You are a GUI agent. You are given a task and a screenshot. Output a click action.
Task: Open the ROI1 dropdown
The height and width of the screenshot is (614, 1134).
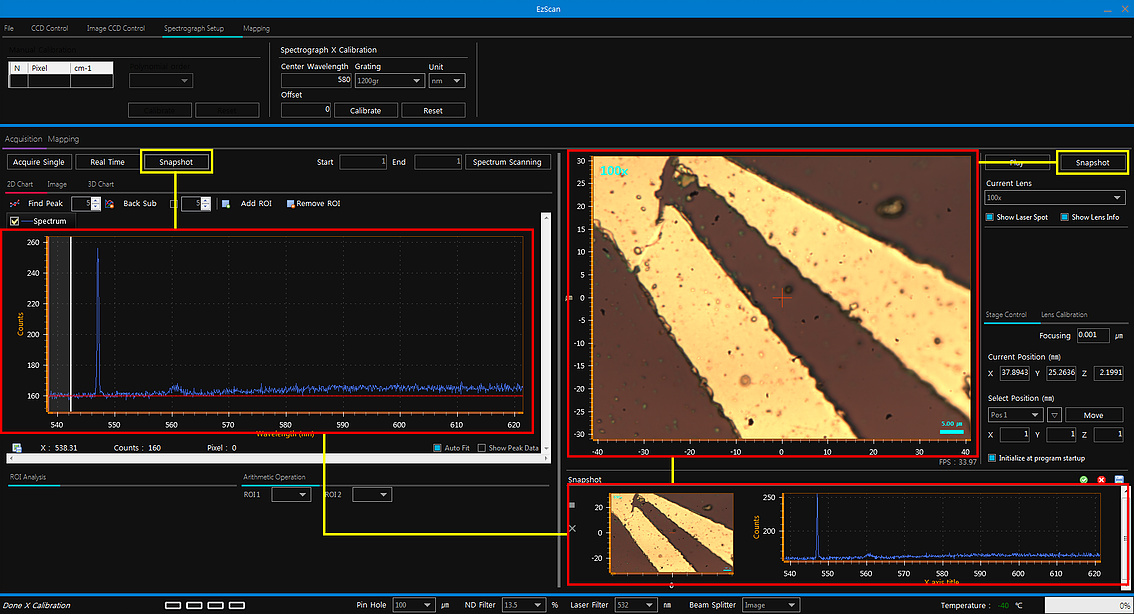[291, 495]
